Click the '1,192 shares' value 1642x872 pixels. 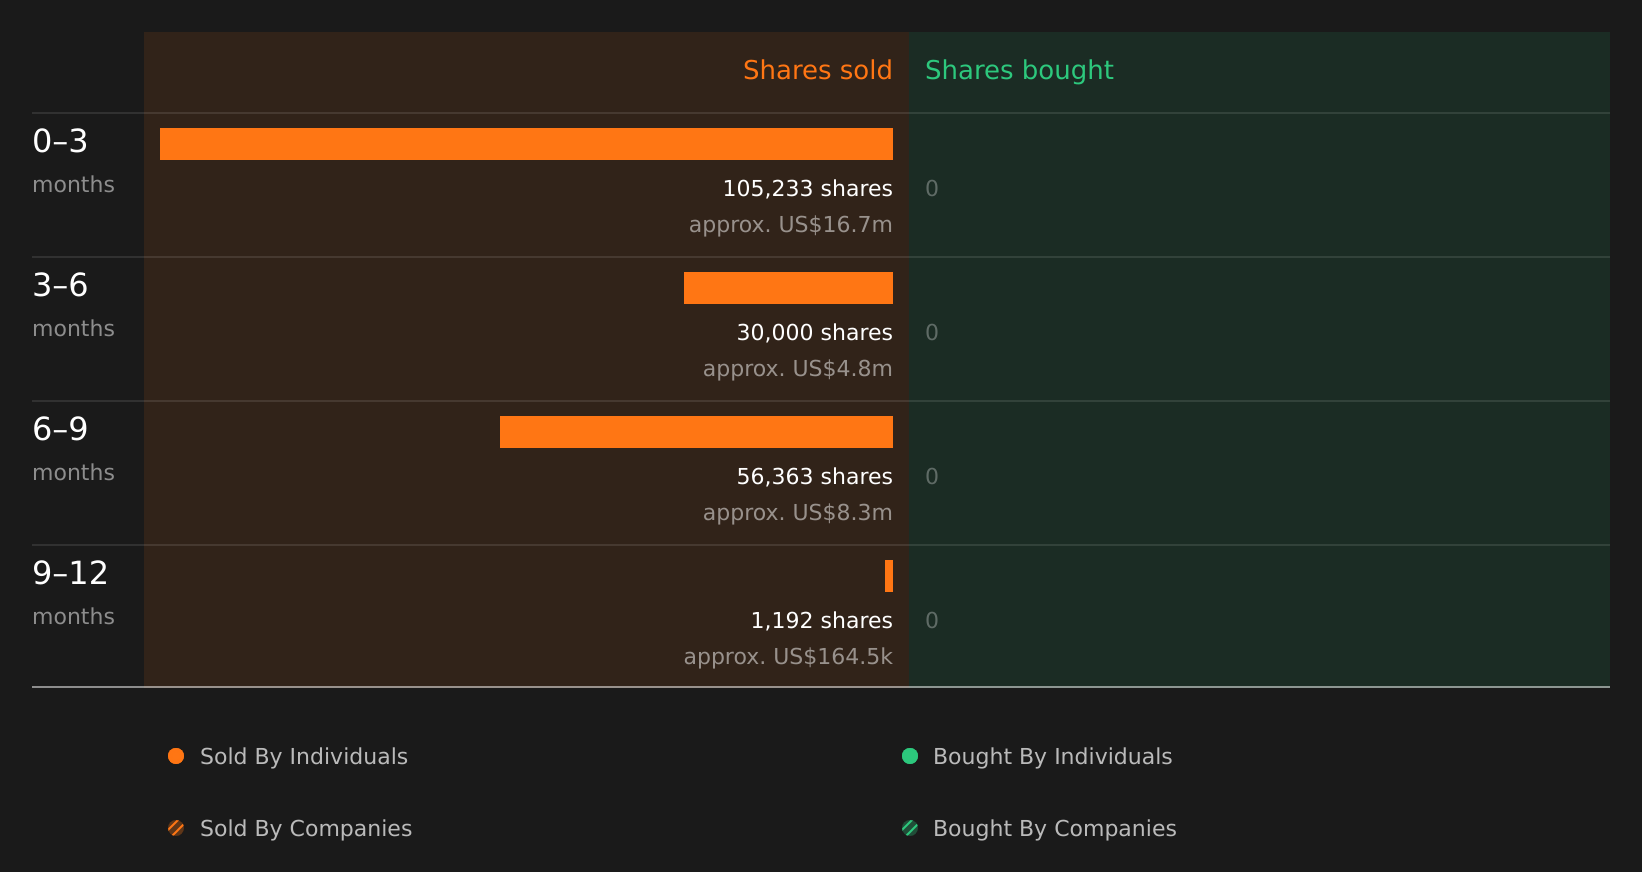[x=821, y=621]
